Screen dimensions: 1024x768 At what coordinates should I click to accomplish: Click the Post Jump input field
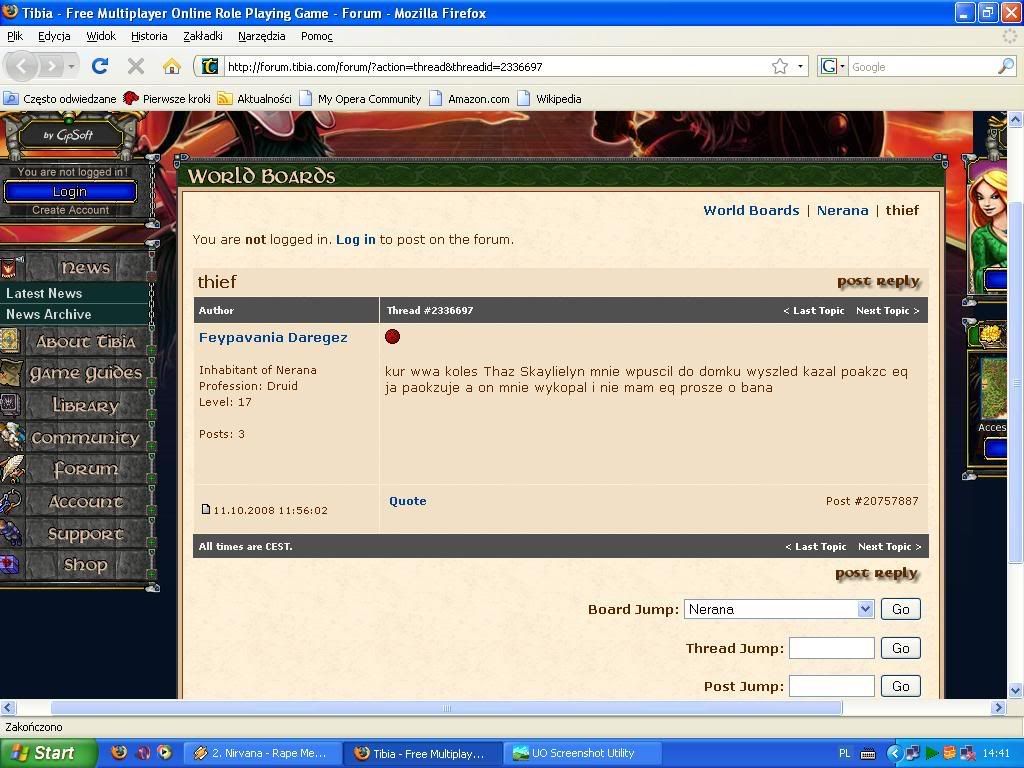(x=831, y=686)
